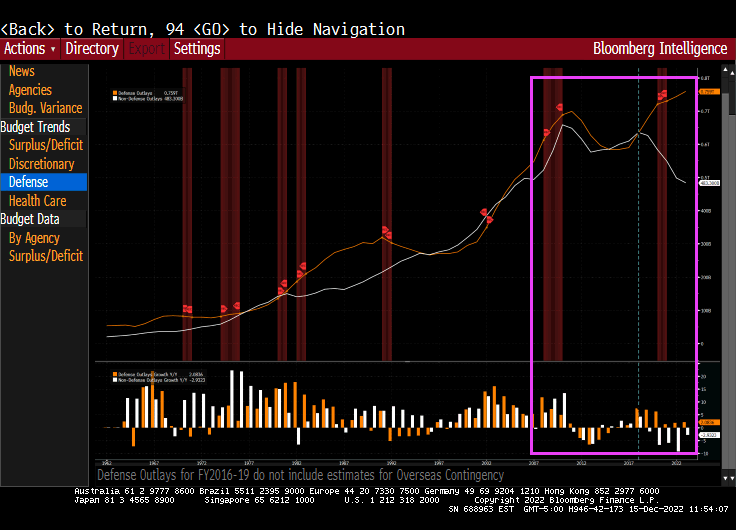This screenshot has width=736, height=530.
Task: Click the Export toolbar option
Action: point(147,48)
